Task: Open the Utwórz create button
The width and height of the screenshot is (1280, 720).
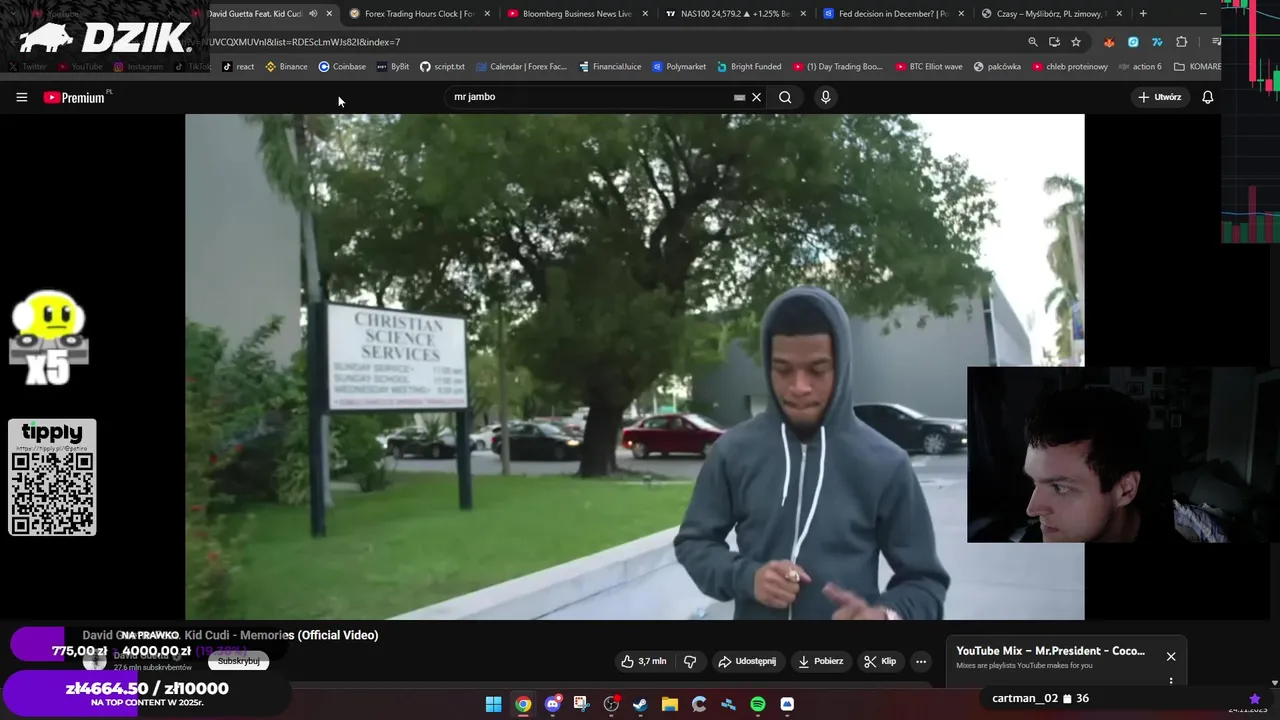Action: pyautogui.click(x=1159, y=97)
